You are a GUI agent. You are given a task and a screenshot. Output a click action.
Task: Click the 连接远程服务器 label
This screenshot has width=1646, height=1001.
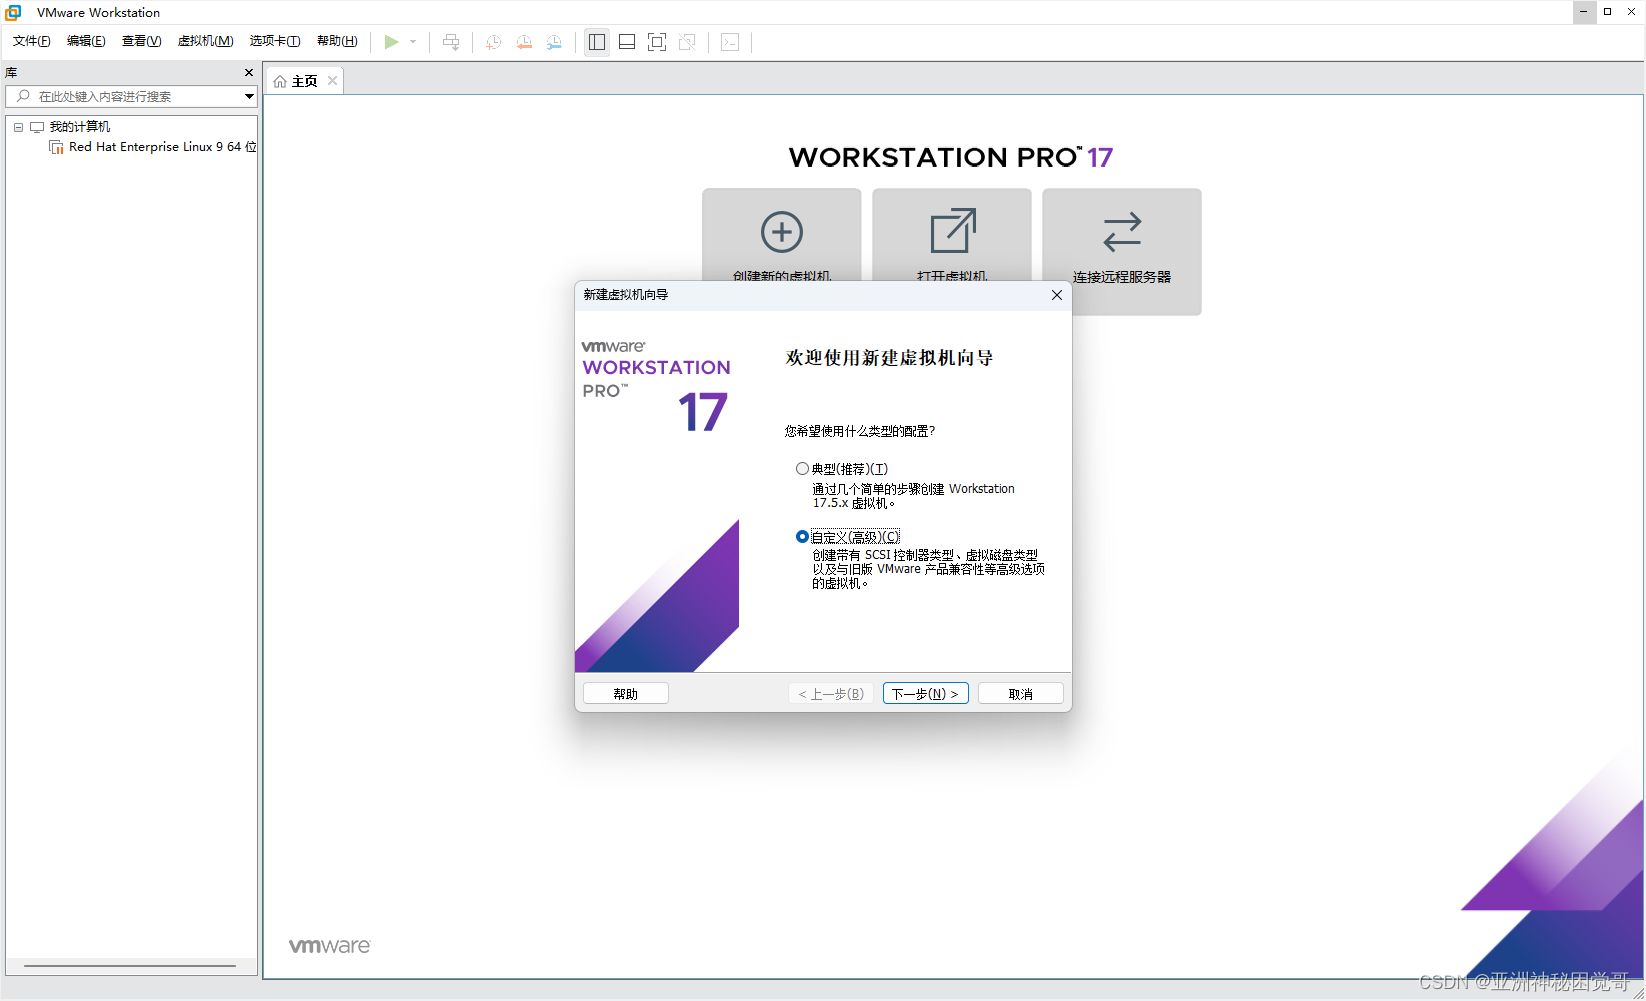pos(1122,277)
